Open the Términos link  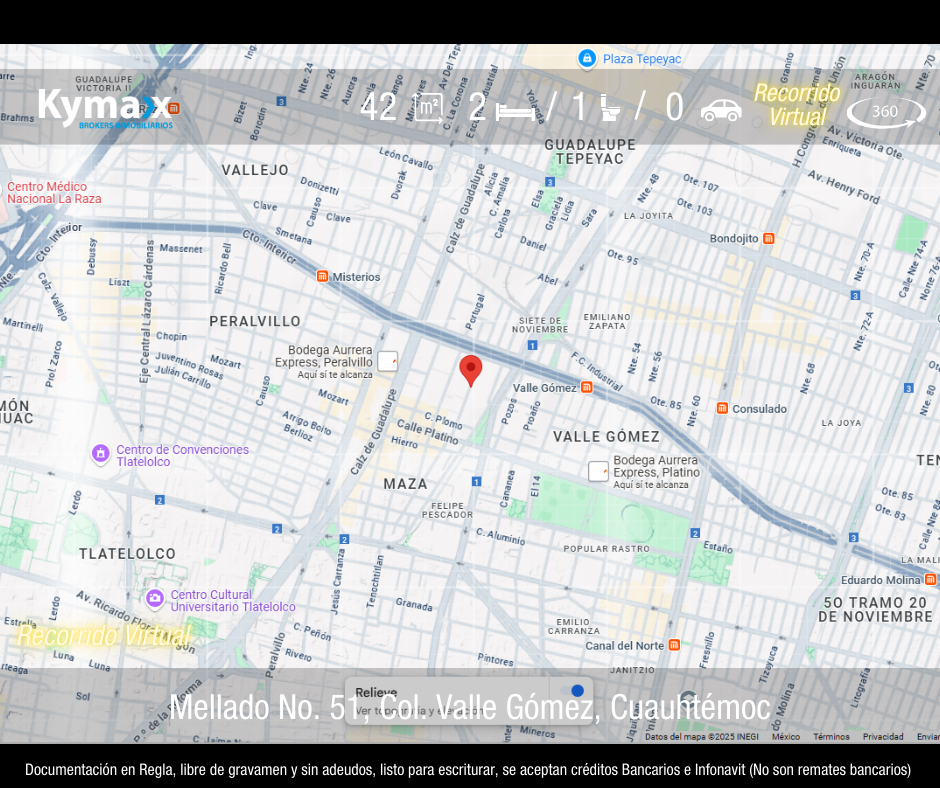pos(831,736)
